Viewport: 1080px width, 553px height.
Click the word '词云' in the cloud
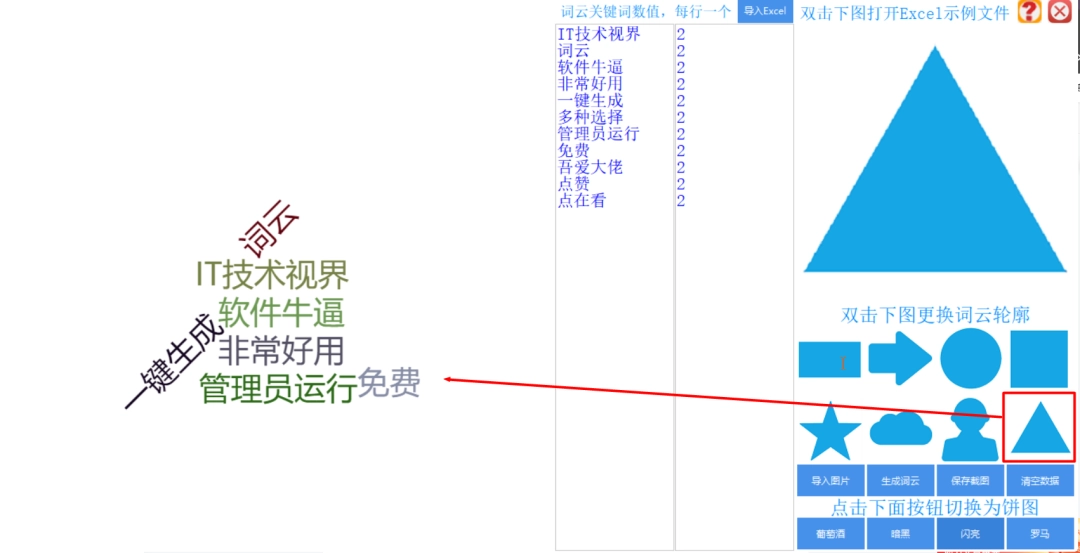tap(268, 228)
